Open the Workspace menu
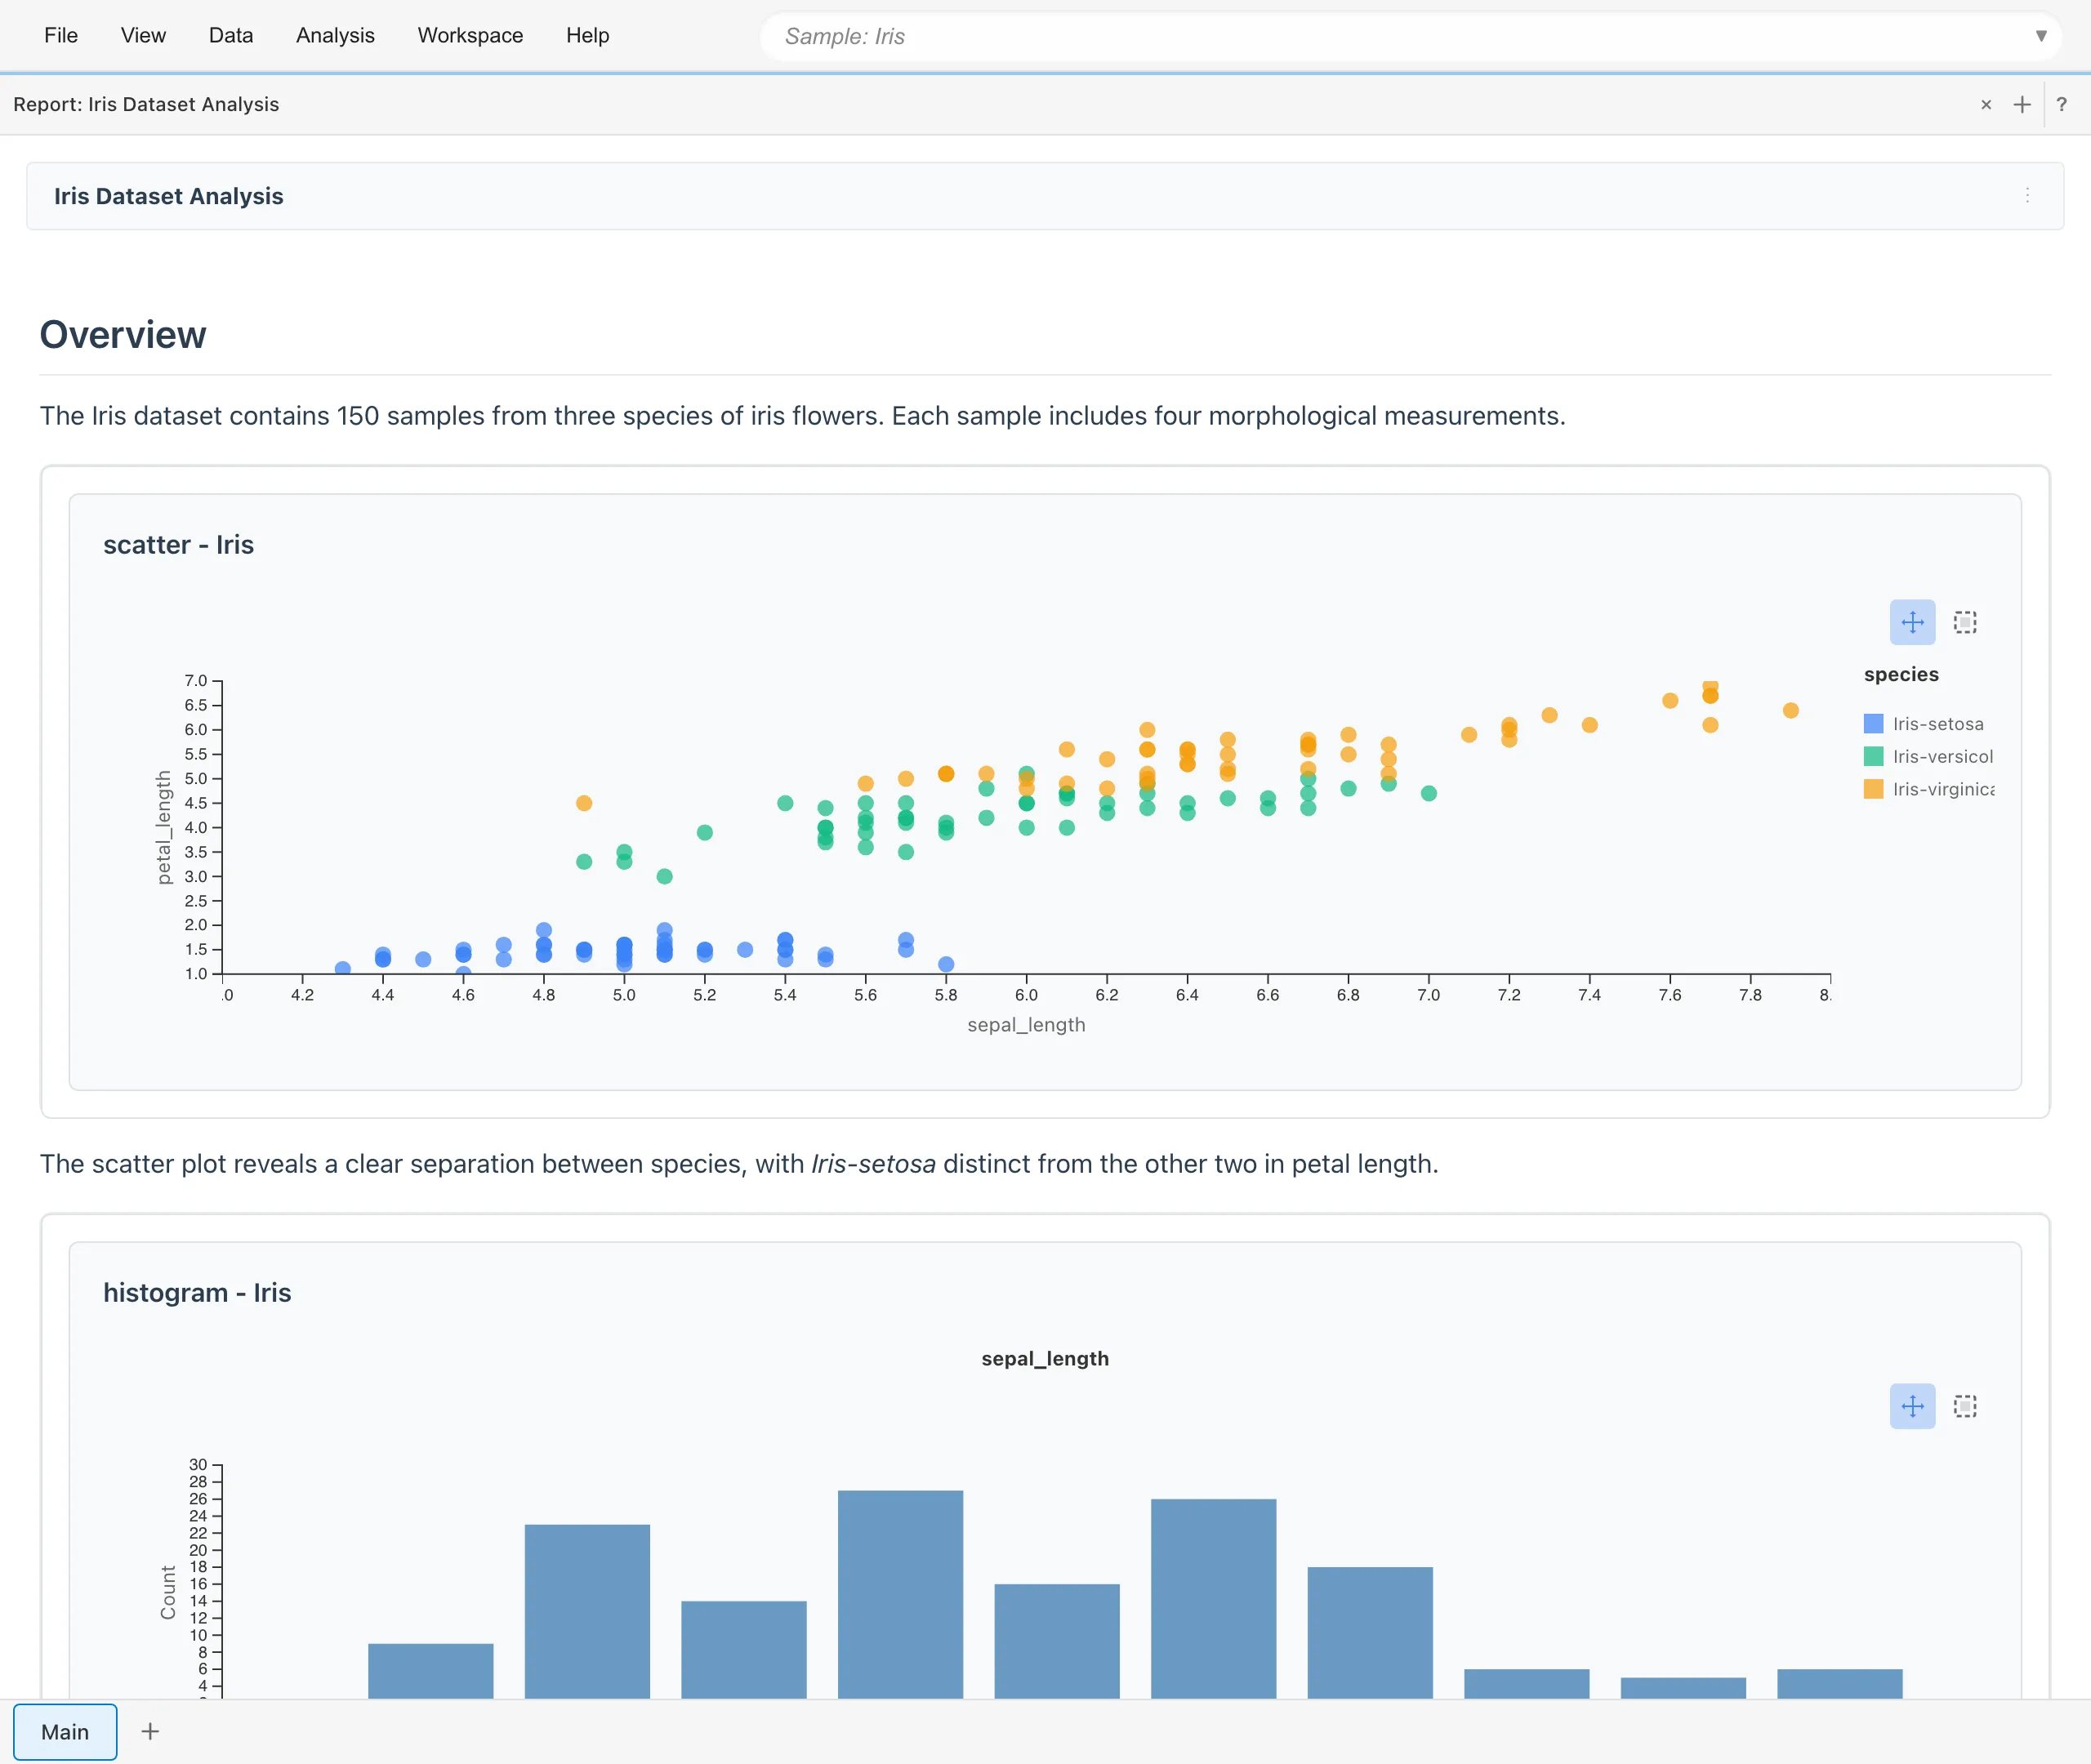 [x=470, y=36]
